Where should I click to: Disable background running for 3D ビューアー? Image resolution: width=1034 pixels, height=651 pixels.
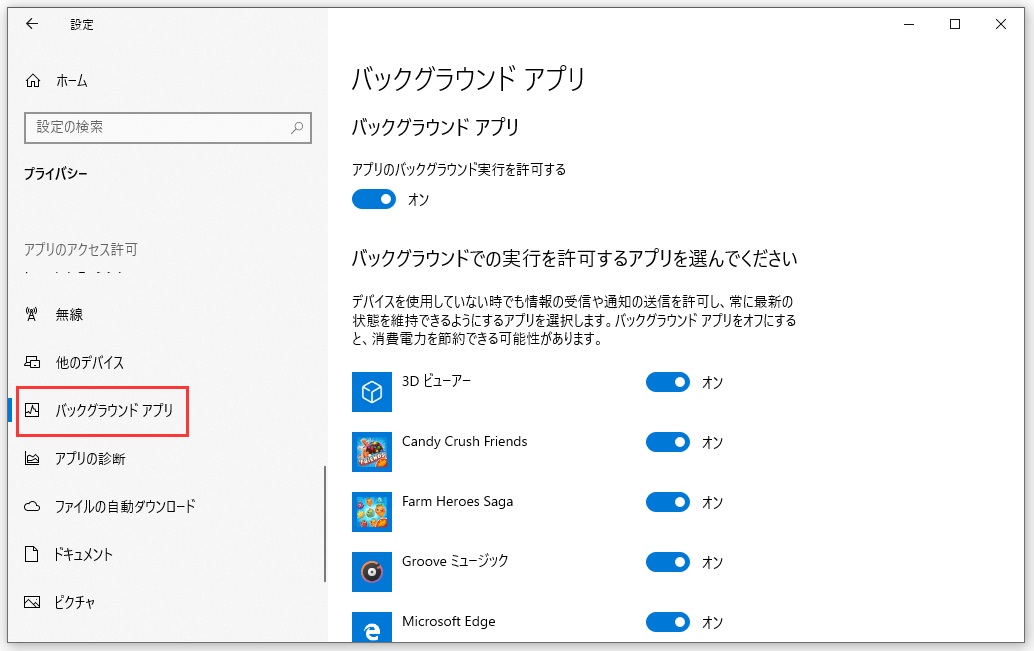(668, 382)
